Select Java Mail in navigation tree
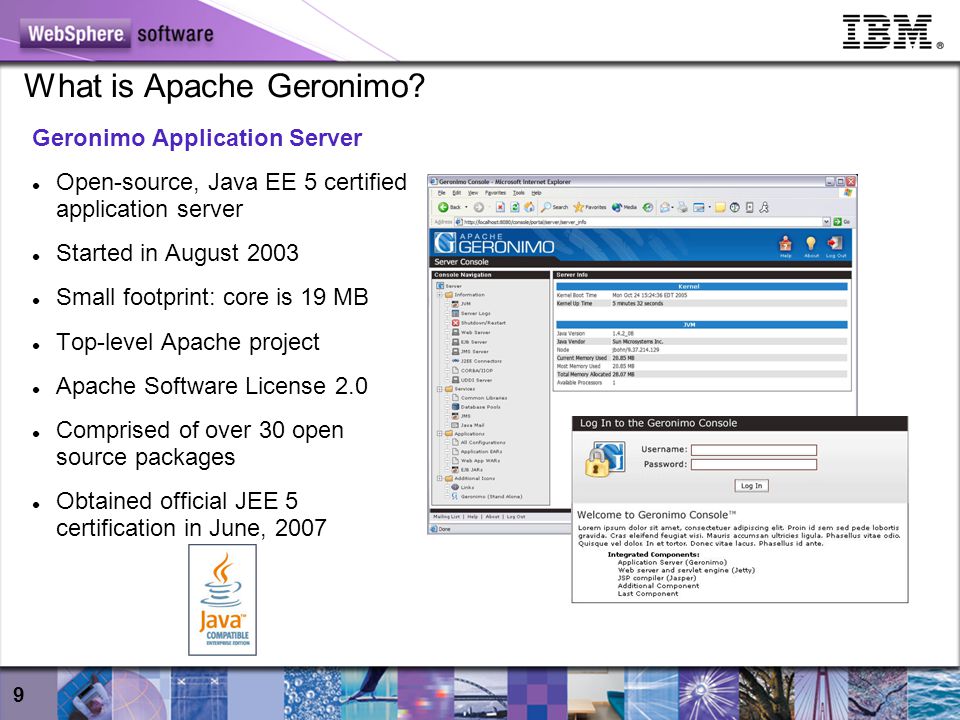This screenshot has width=960, height=720. coord(468,425)
